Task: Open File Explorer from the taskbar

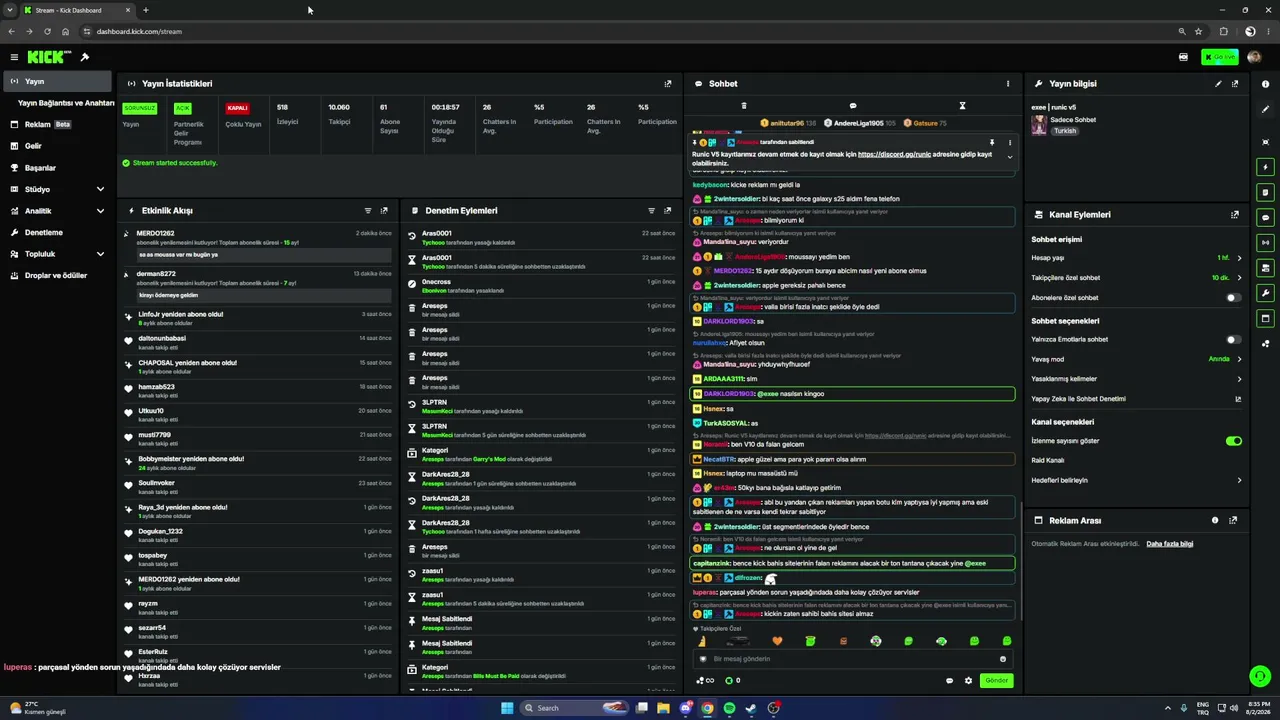Action: (x=663, y=708)
